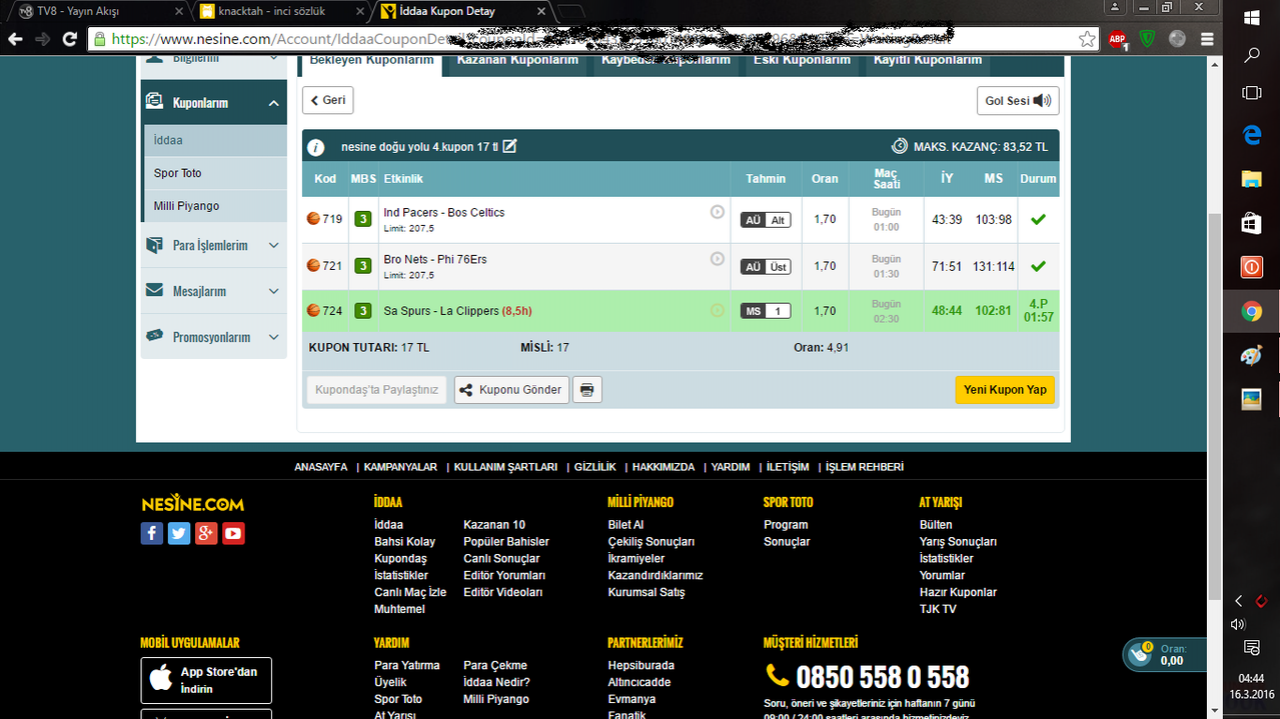Screen dimensions: 1280x719
Task: Click the grey globe extension icon
Action: 1177,39
